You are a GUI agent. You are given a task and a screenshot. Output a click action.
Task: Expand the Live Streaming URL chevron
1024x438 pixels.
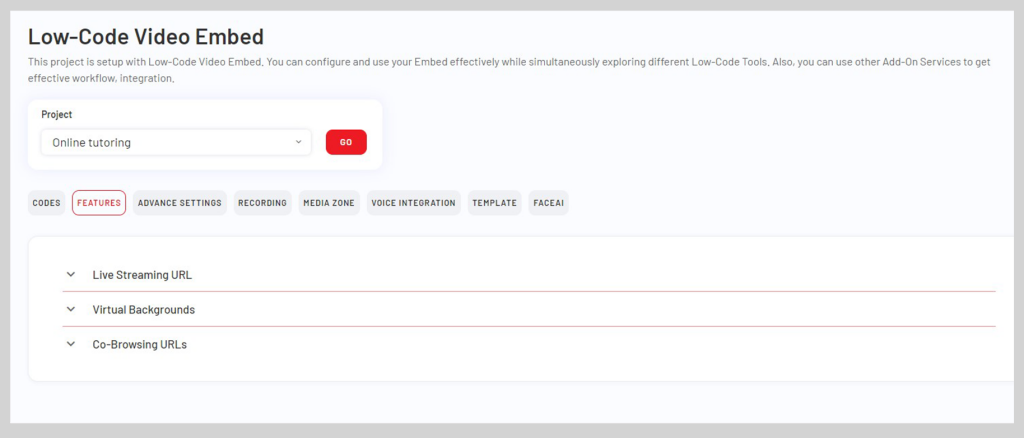pyautogui.click(x=71, y=274)
